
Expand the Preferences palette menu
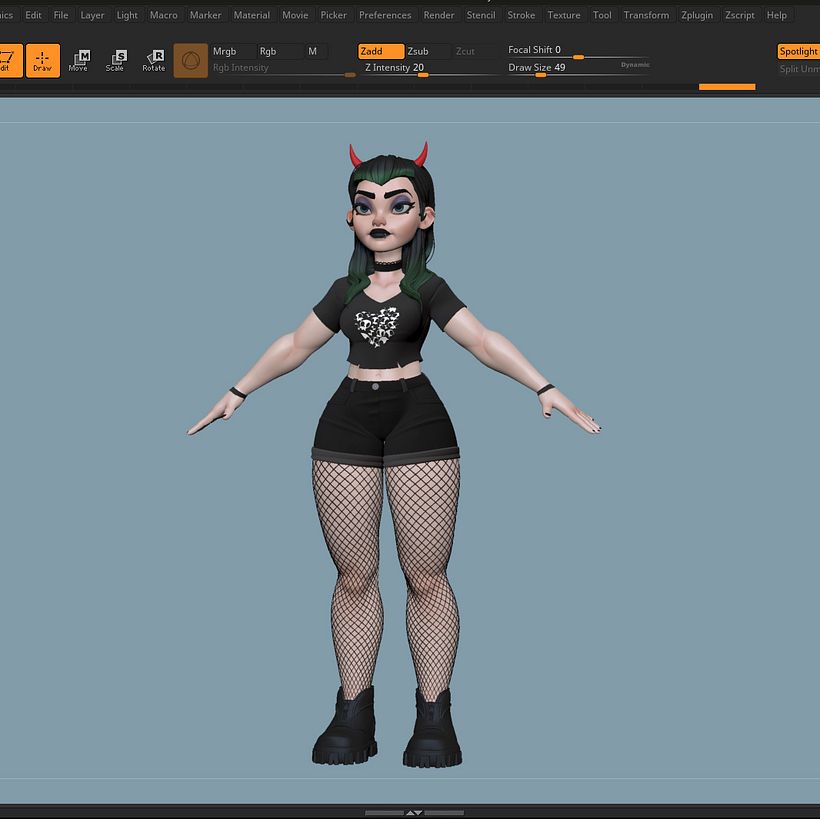[385, 15]
